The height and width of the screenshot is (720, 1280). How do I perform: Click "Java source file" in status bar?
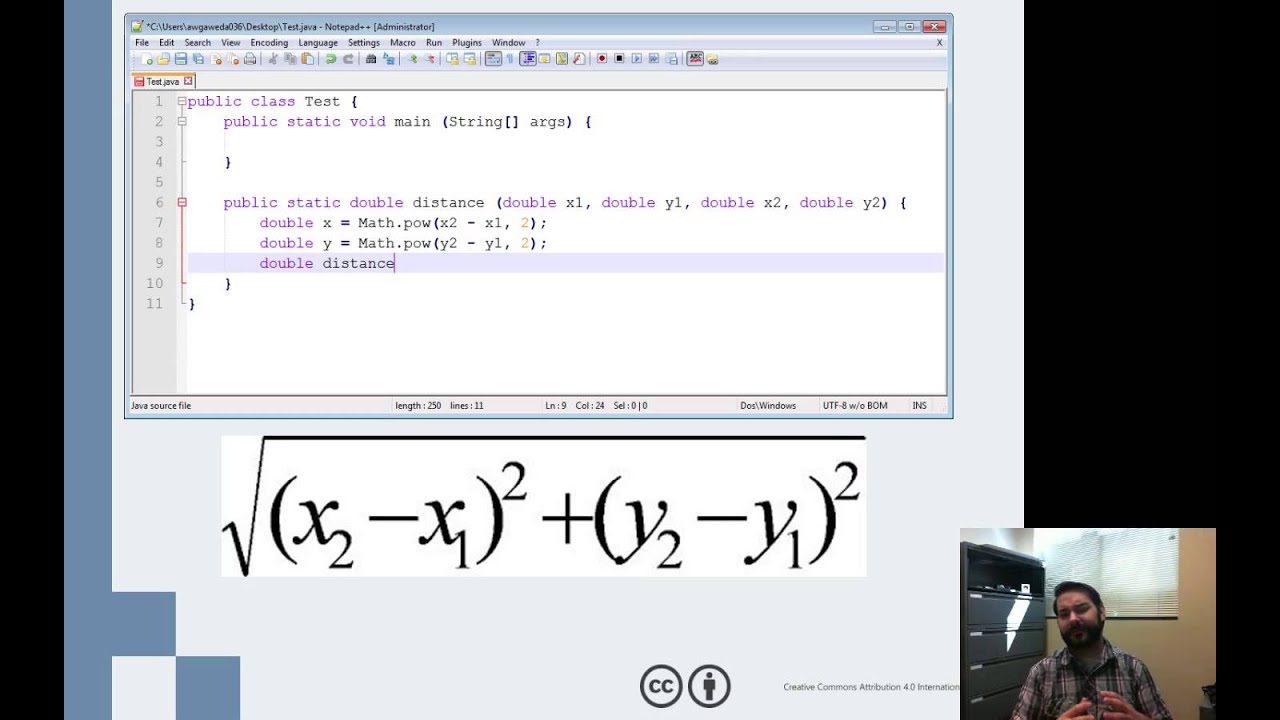pos(161,406)
